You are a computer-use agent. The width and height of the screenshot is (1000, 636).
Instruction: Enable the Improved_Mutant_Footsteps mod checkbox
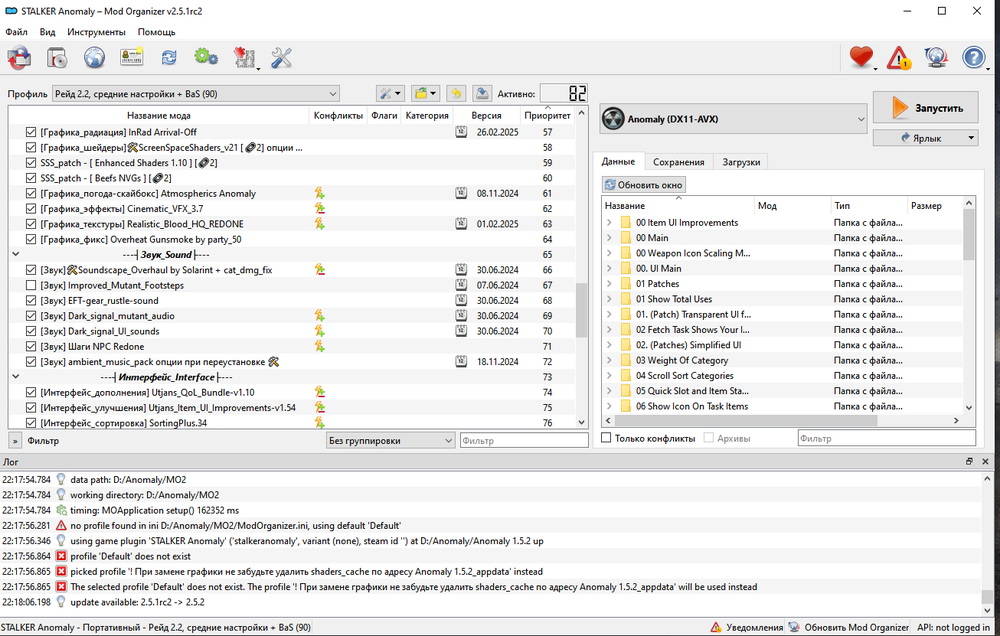pos(31,285)
